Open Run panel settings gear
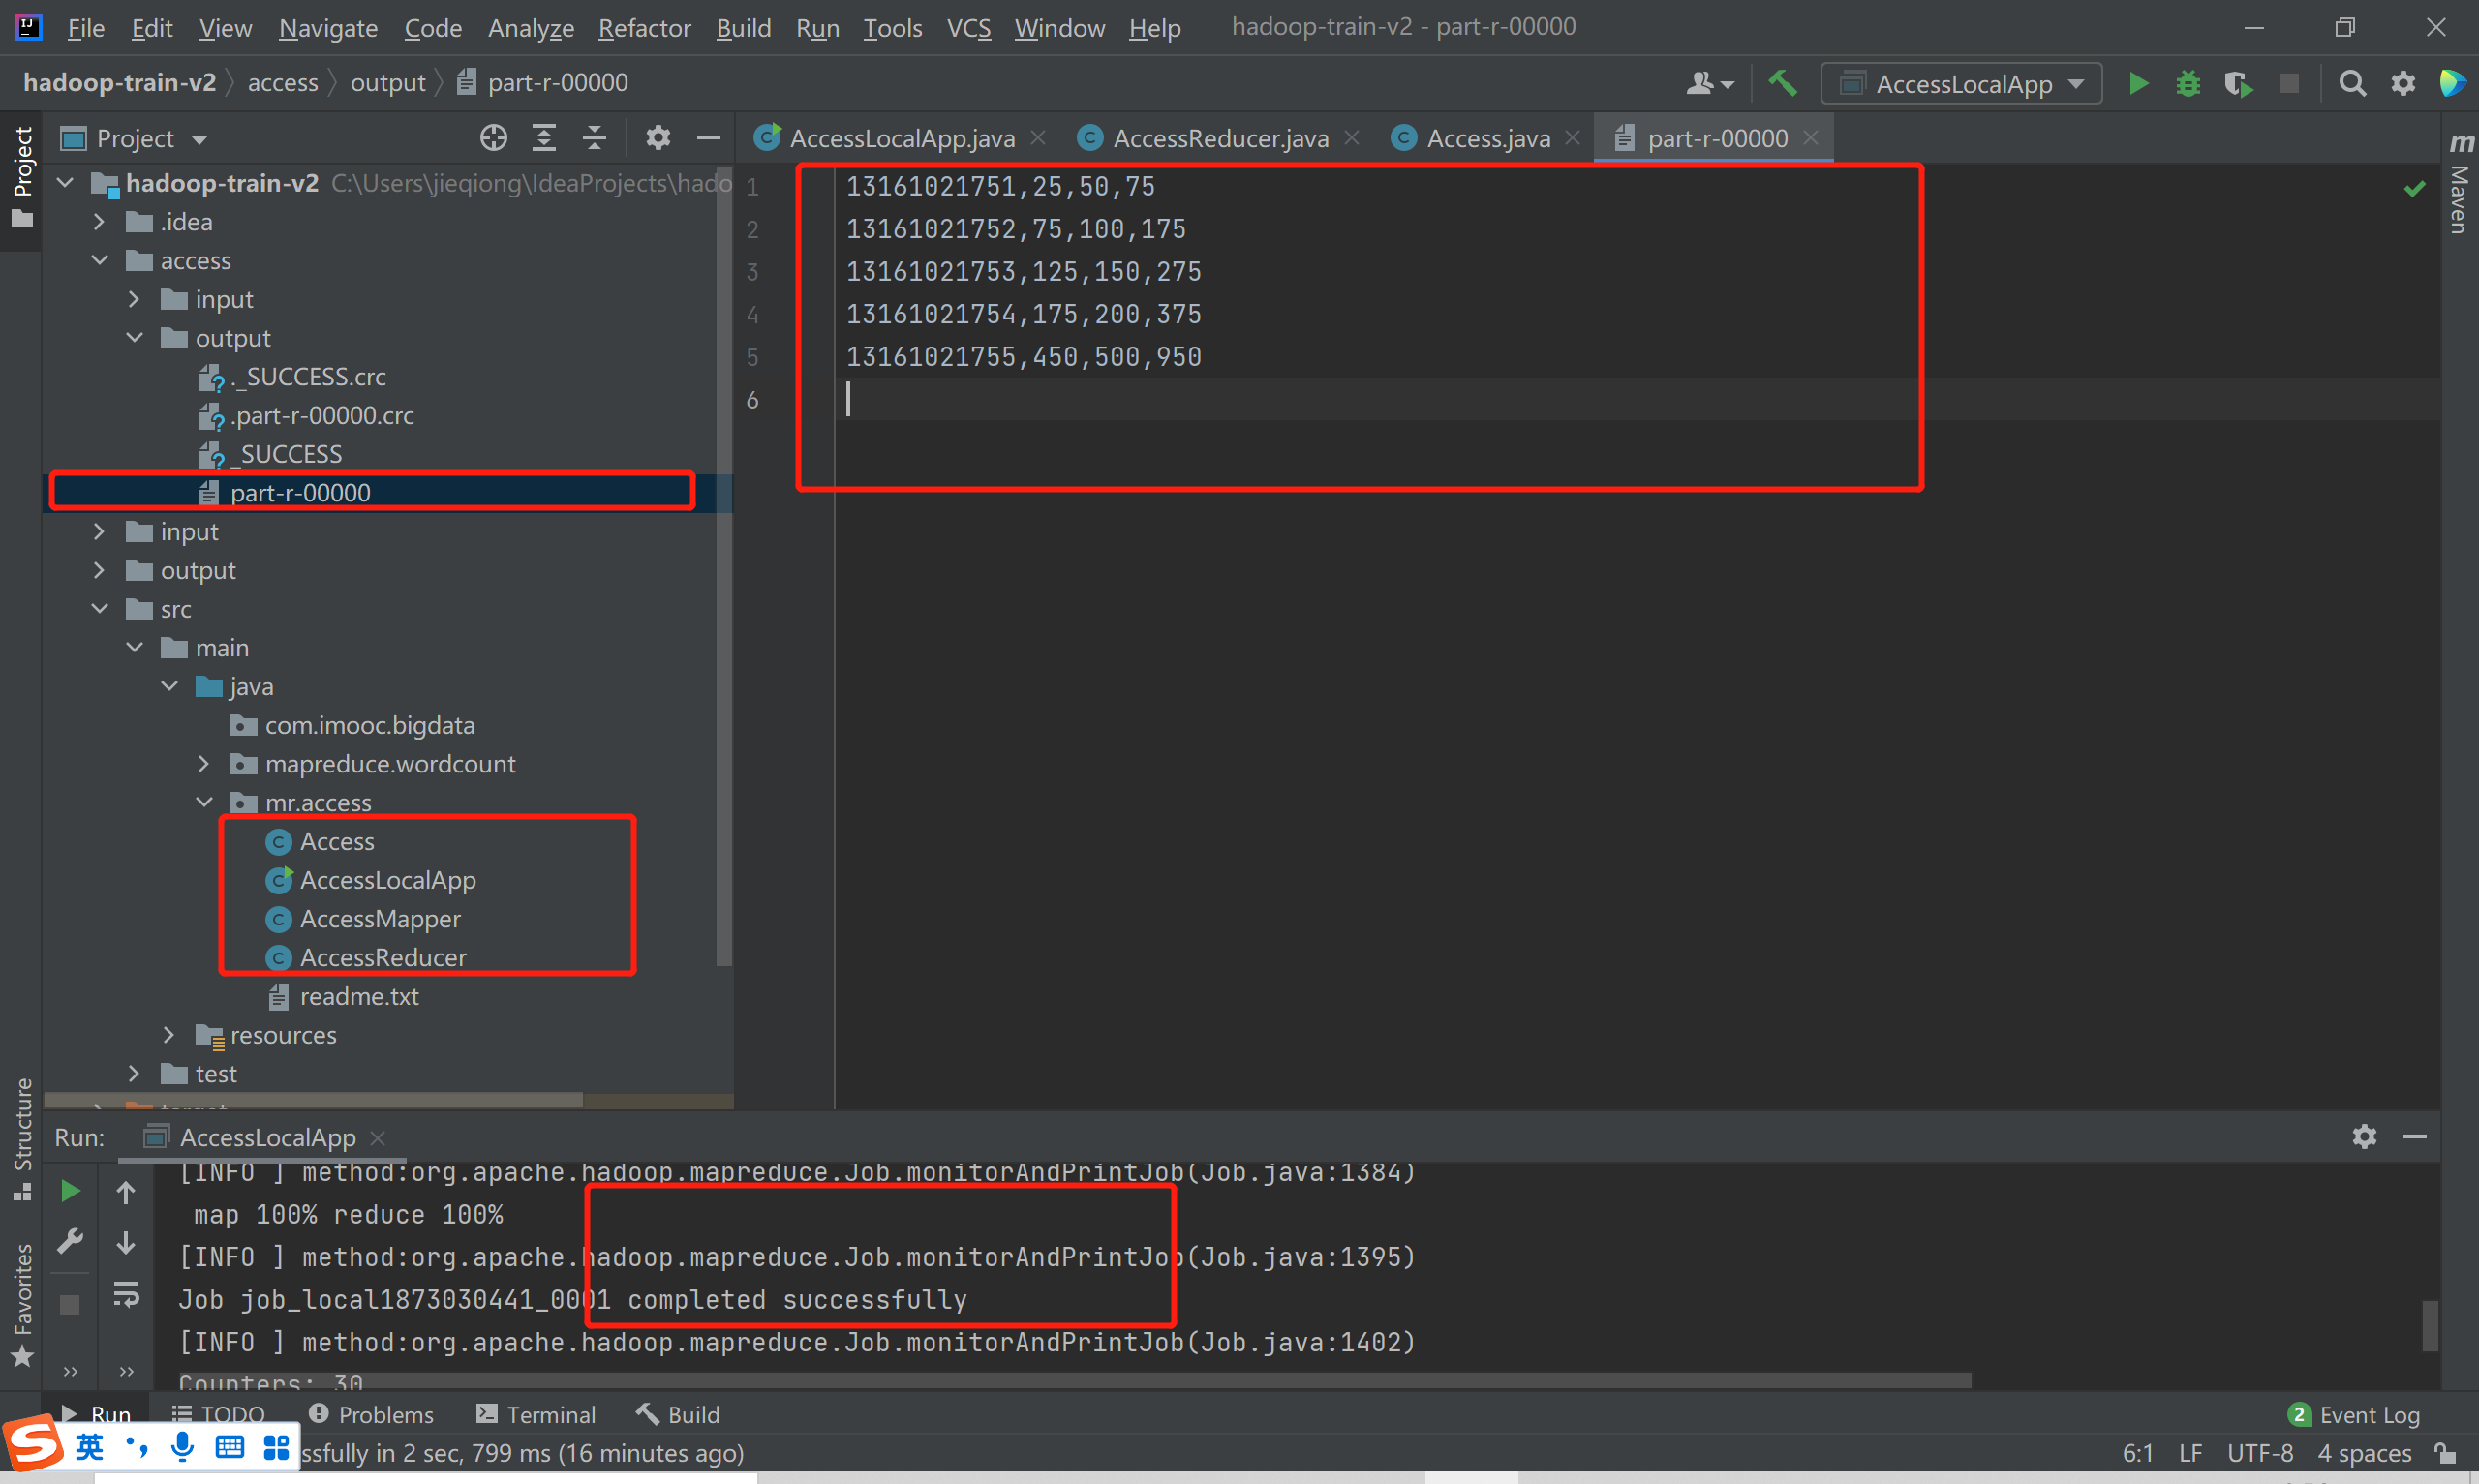 2364,1137
